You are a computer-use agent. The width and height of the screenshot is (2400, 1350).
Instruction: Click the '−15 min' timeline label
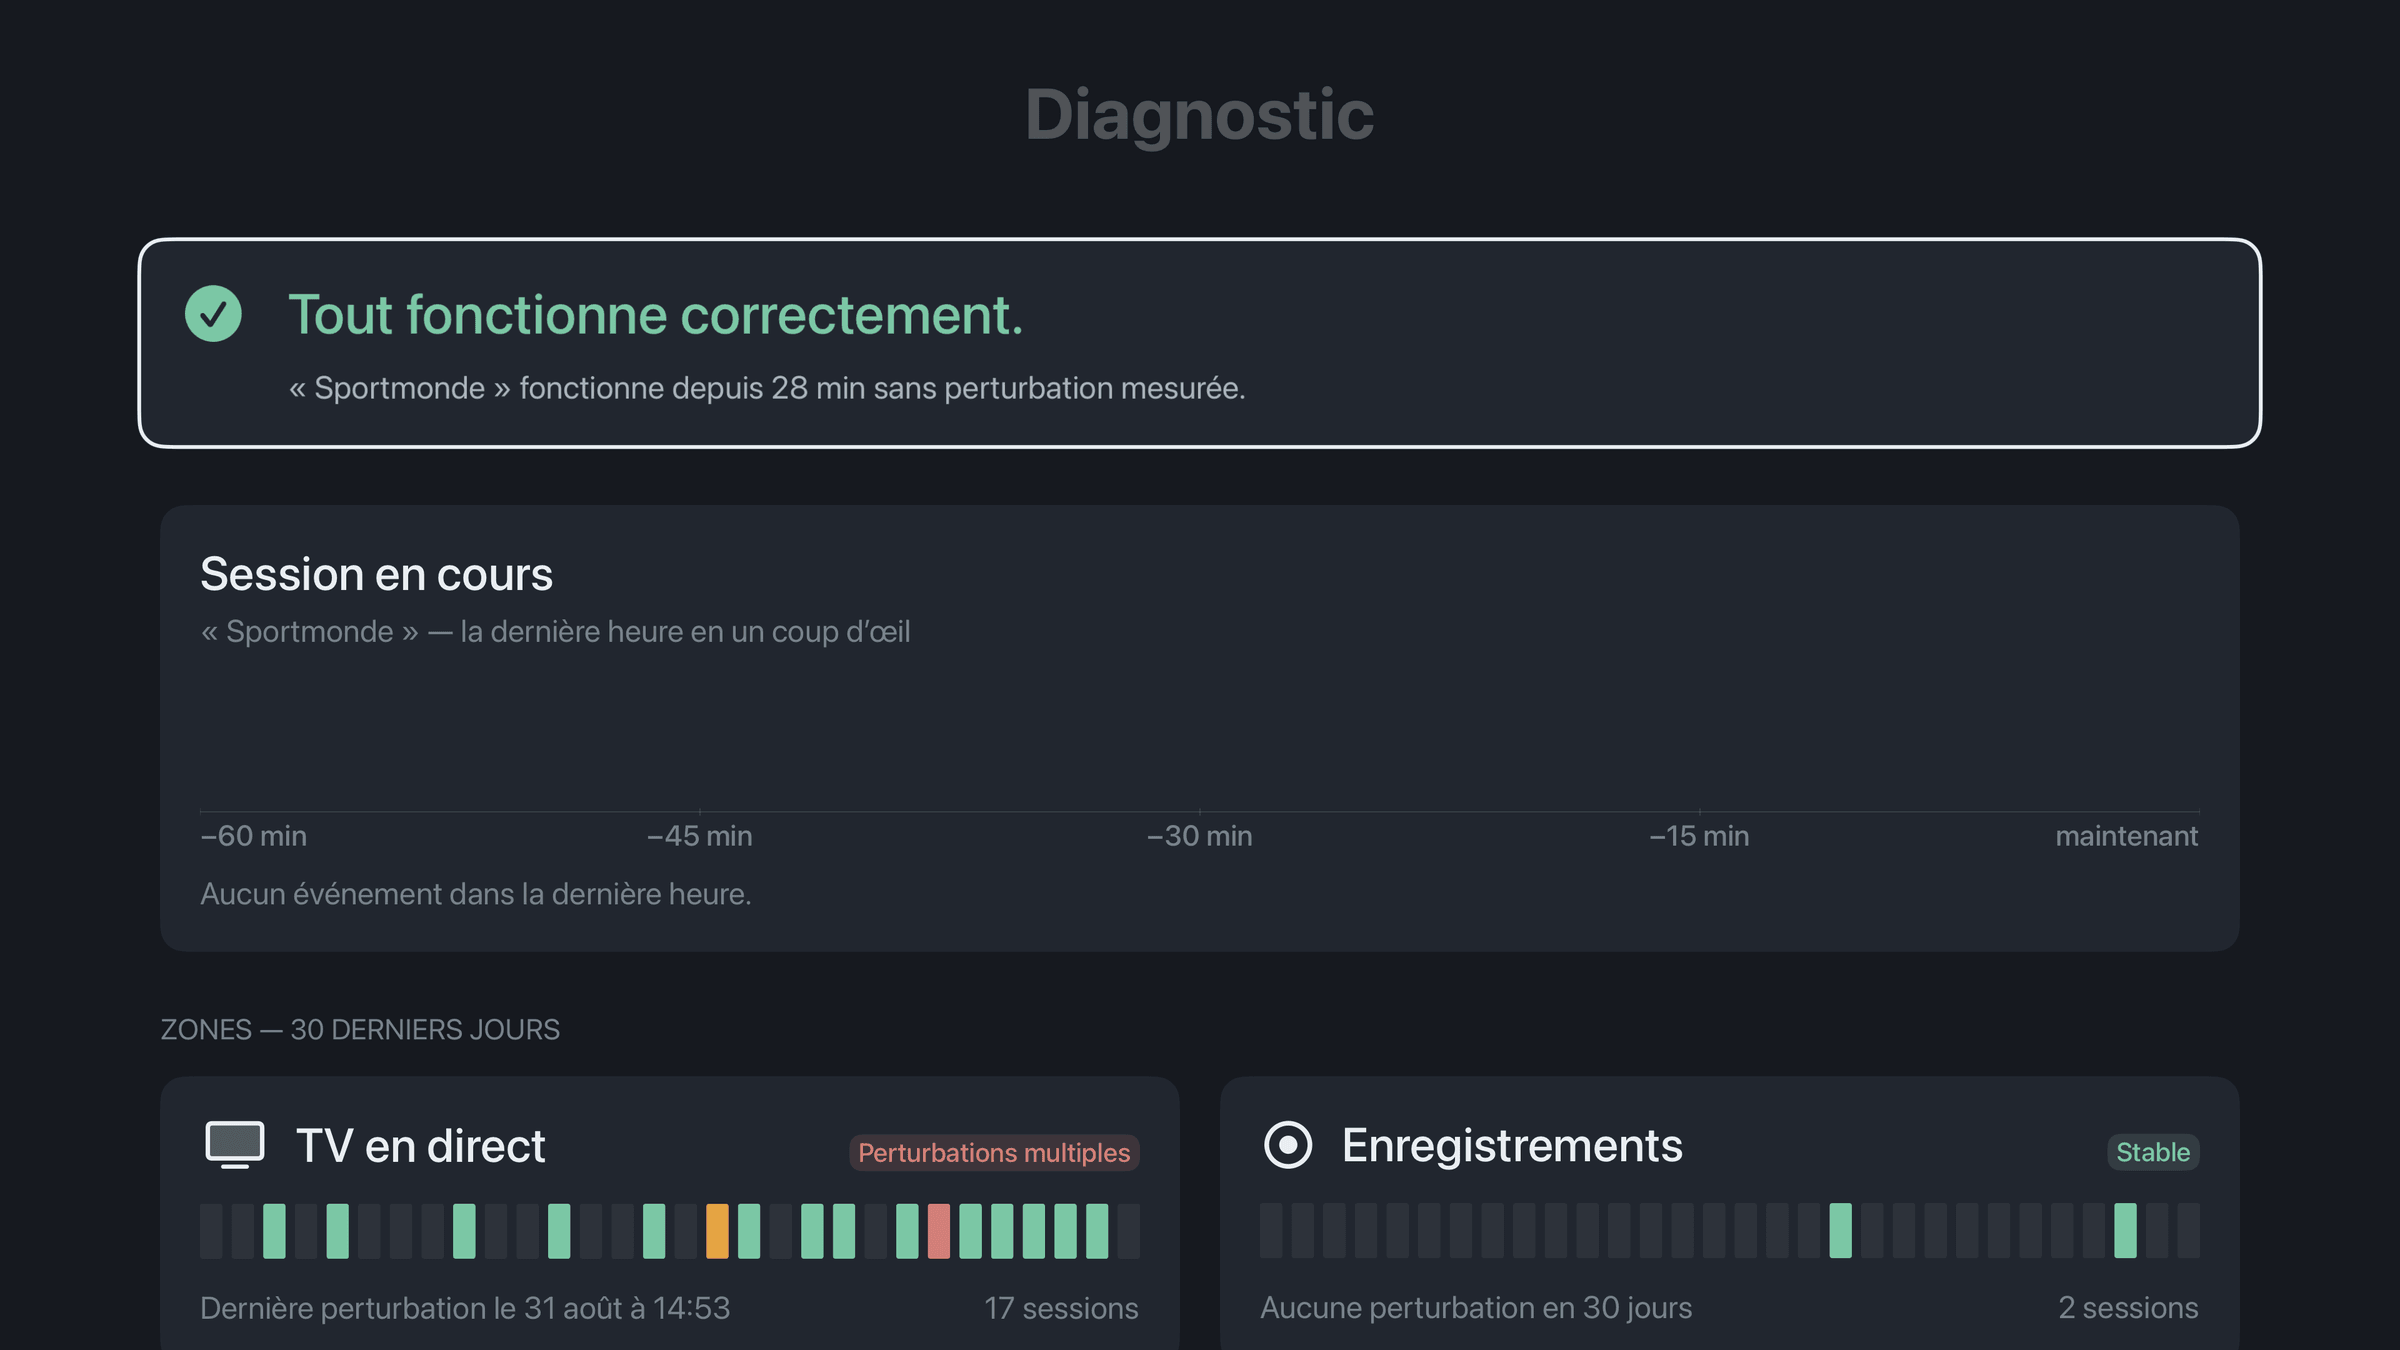1700,836
